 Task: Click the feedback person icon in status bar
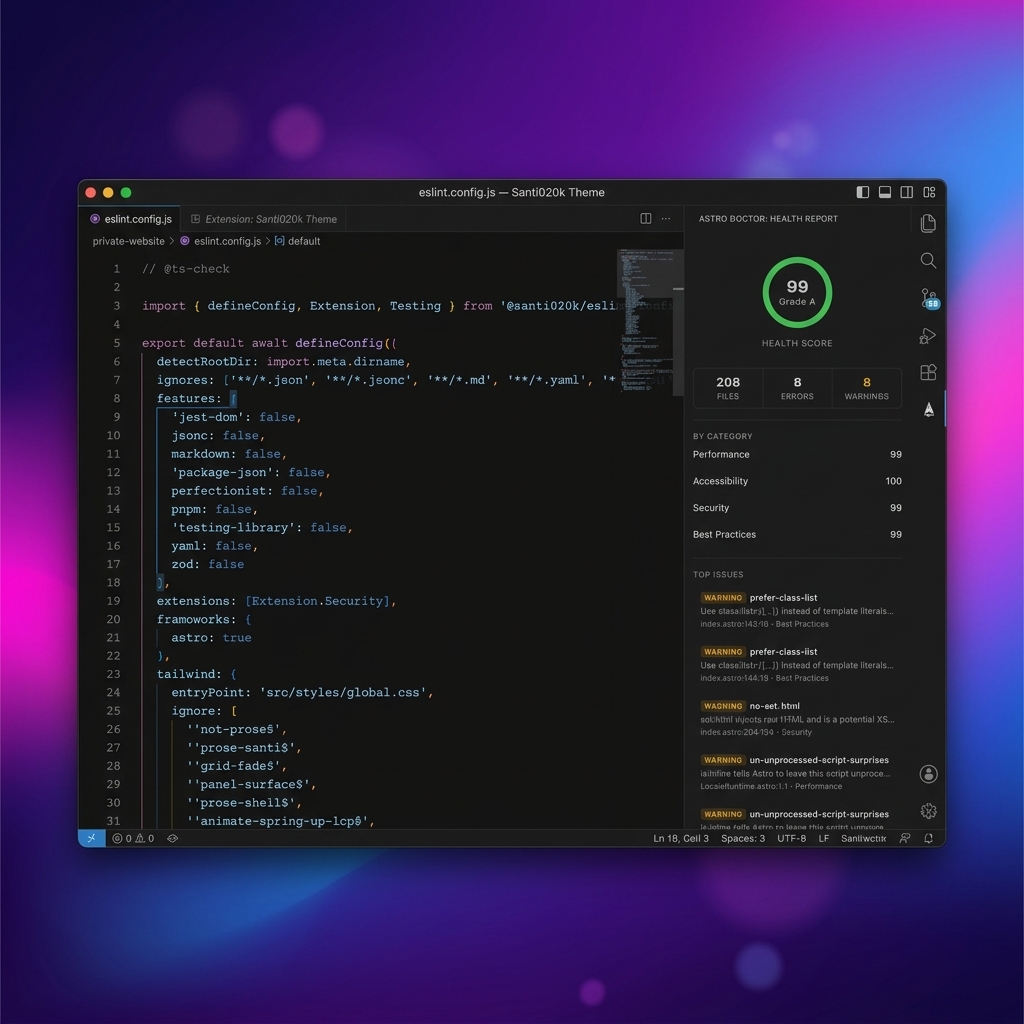click(x=904, y=839)
